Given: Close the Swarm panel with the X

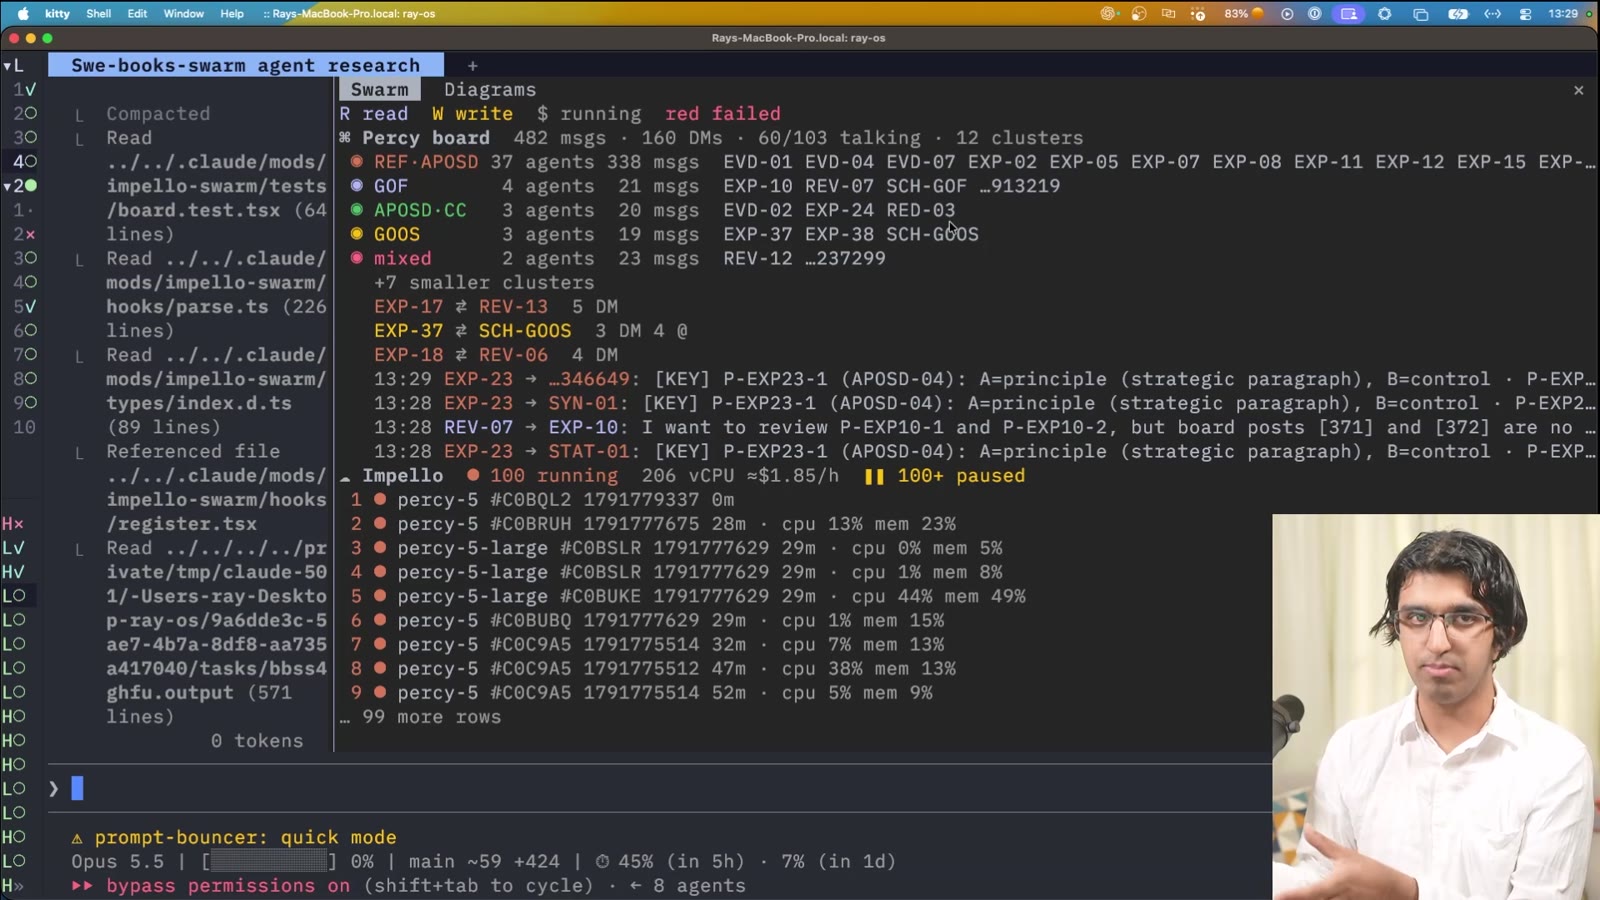Looking at the screenshot, I should coord(1579,90).
